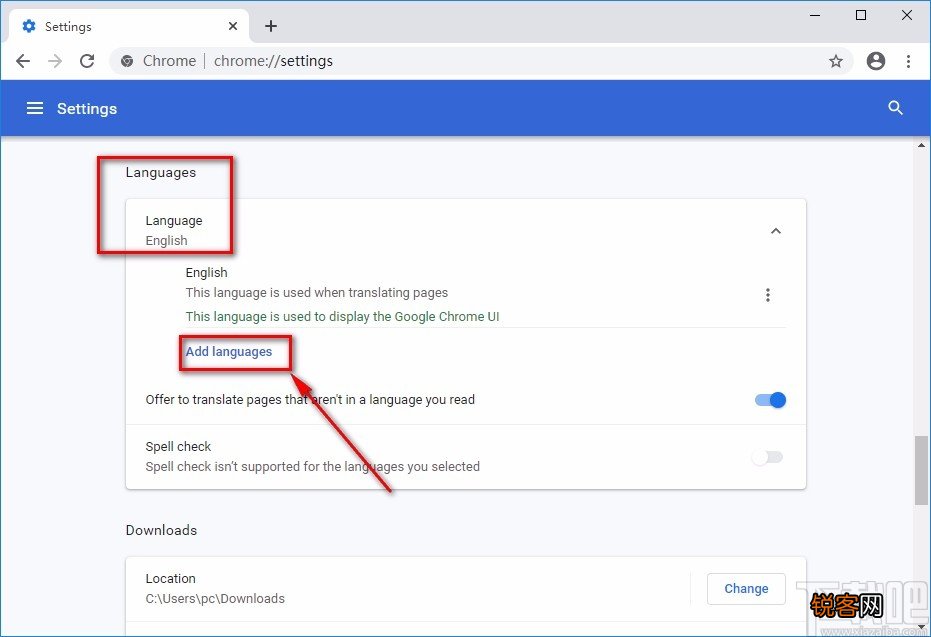Toggle offer to translate pages switch

point(770,400)
